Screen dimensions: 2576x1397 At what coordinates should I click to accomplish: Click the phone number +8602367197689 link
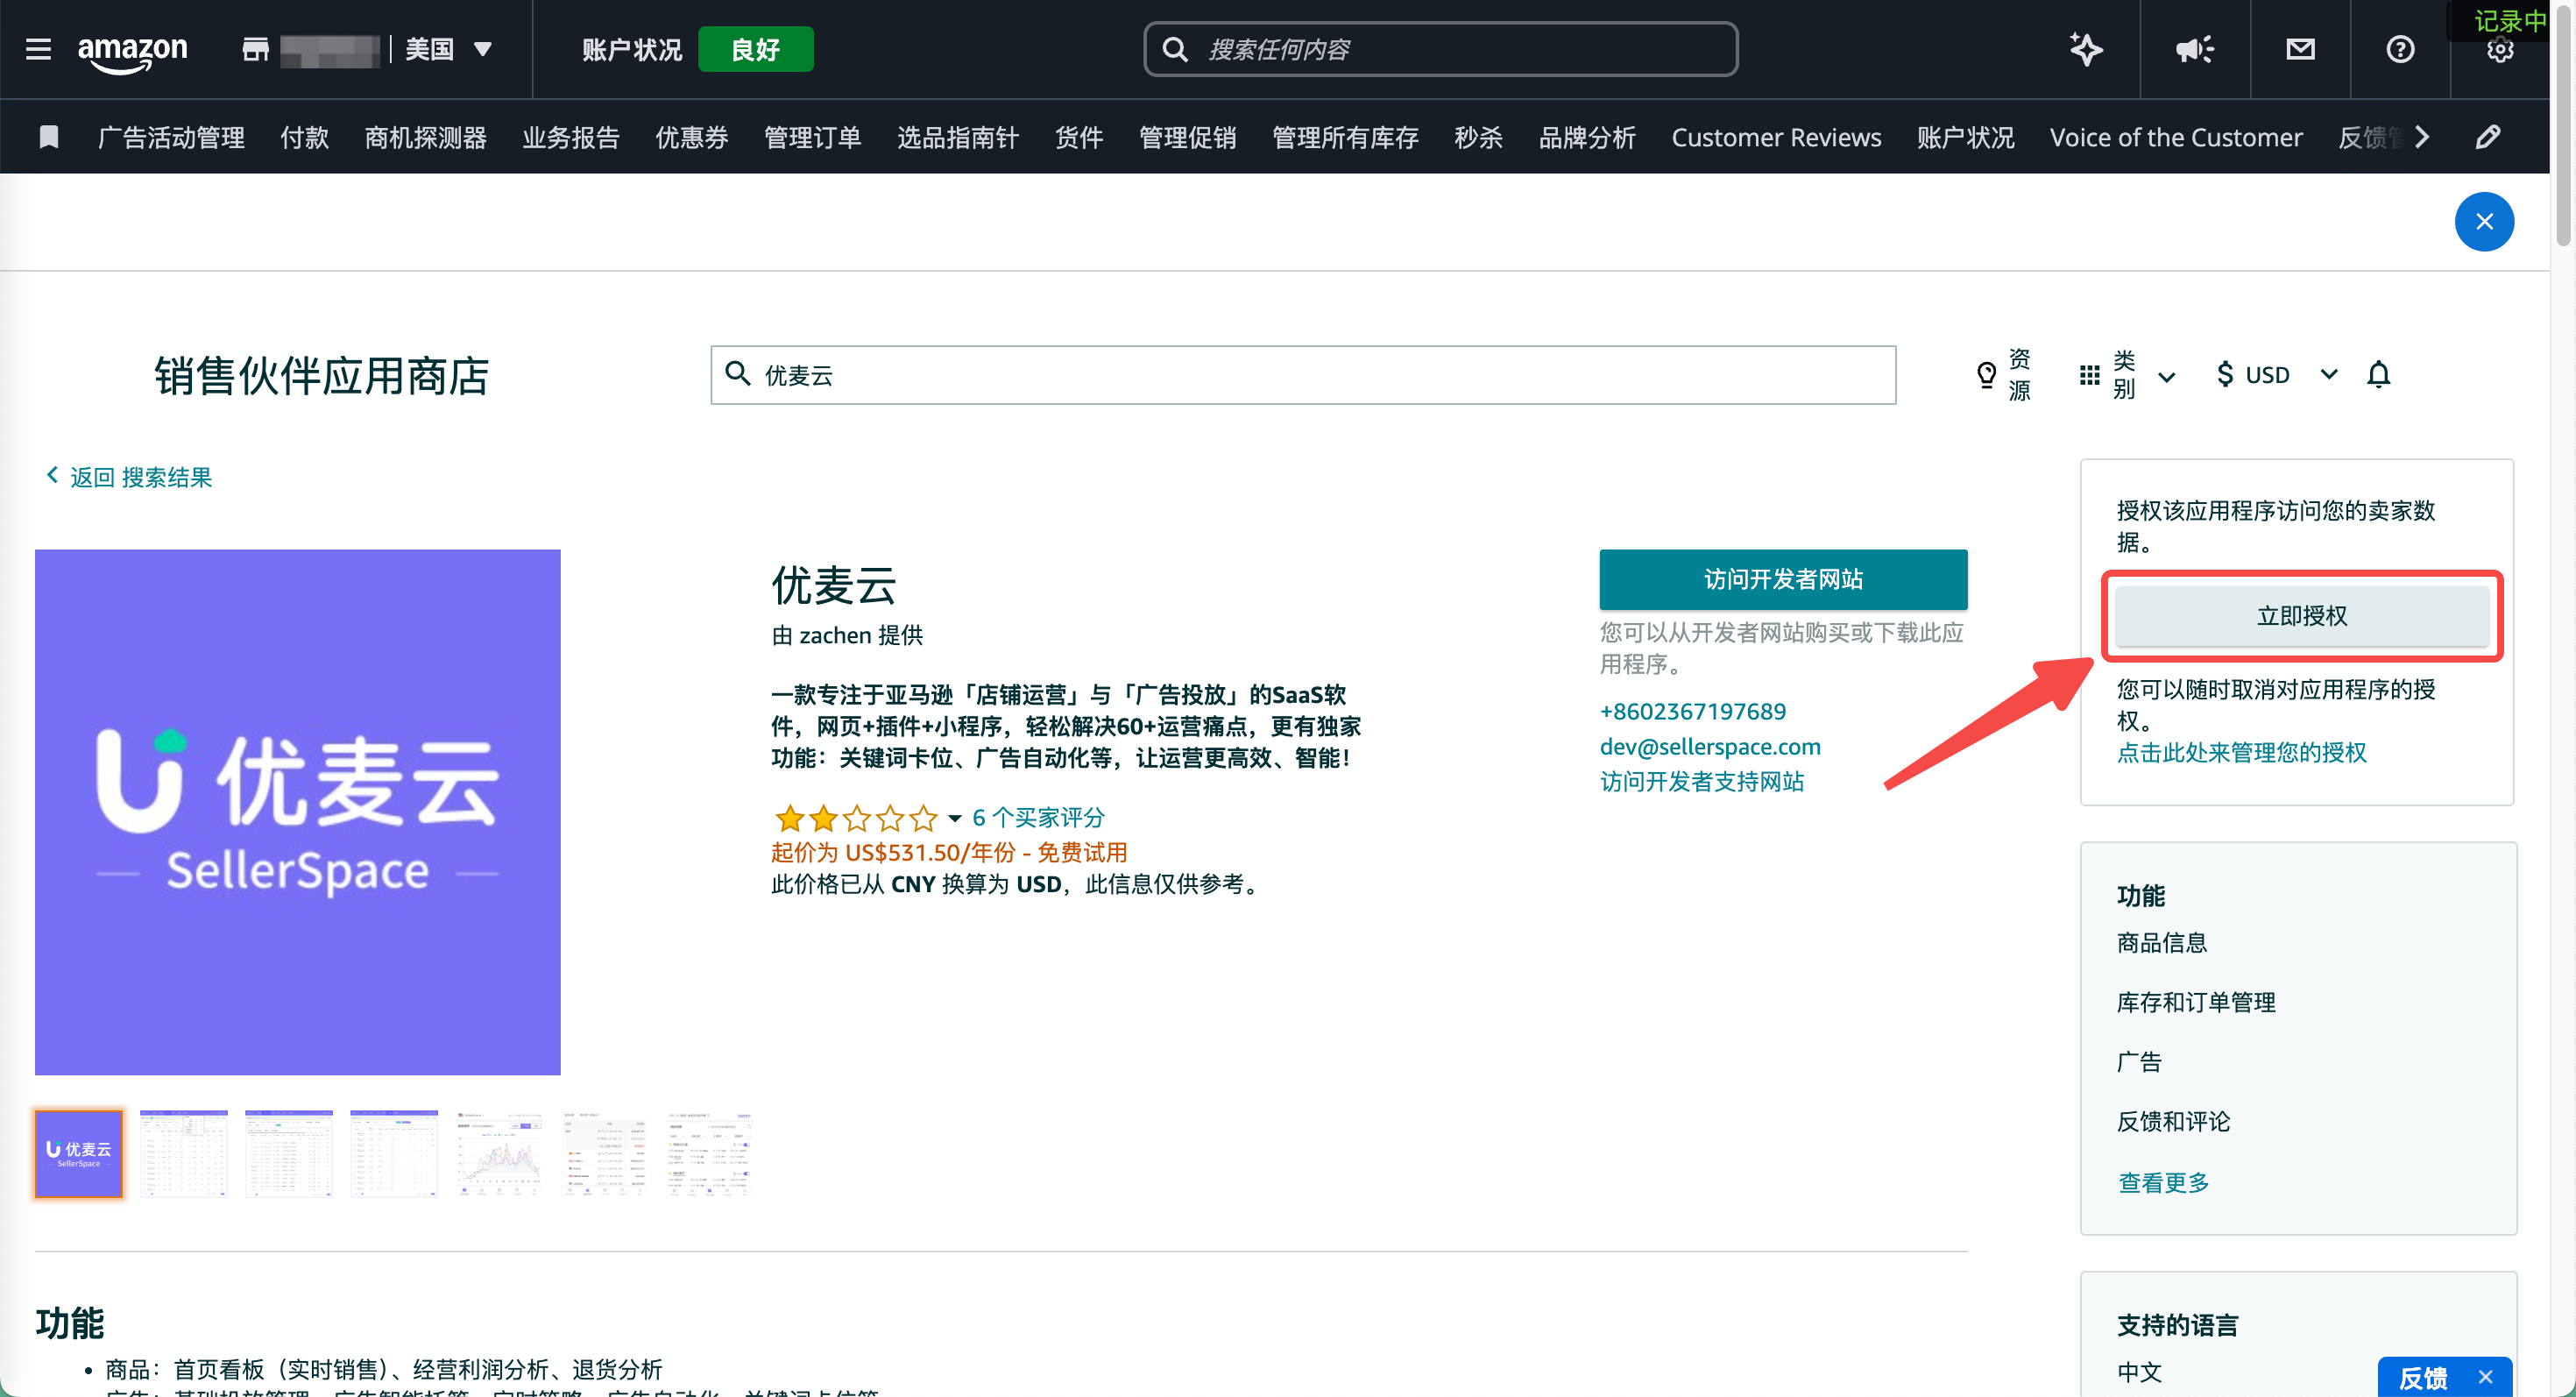(1692, 711)
